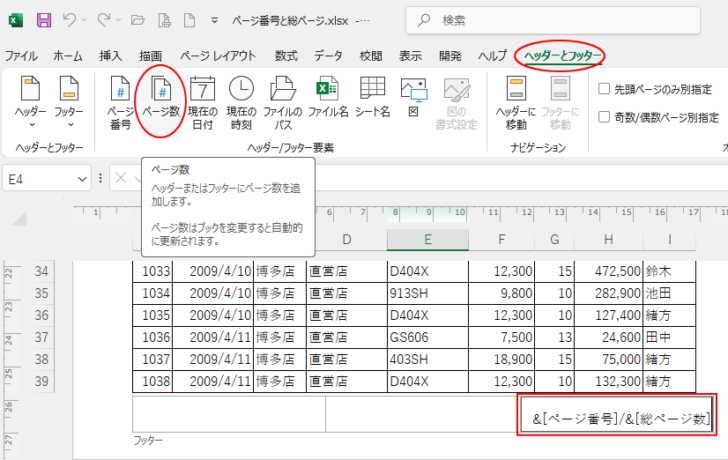Click the center footer section box
The width and height of the screenshot is (728, 460).
coord(422,414)
